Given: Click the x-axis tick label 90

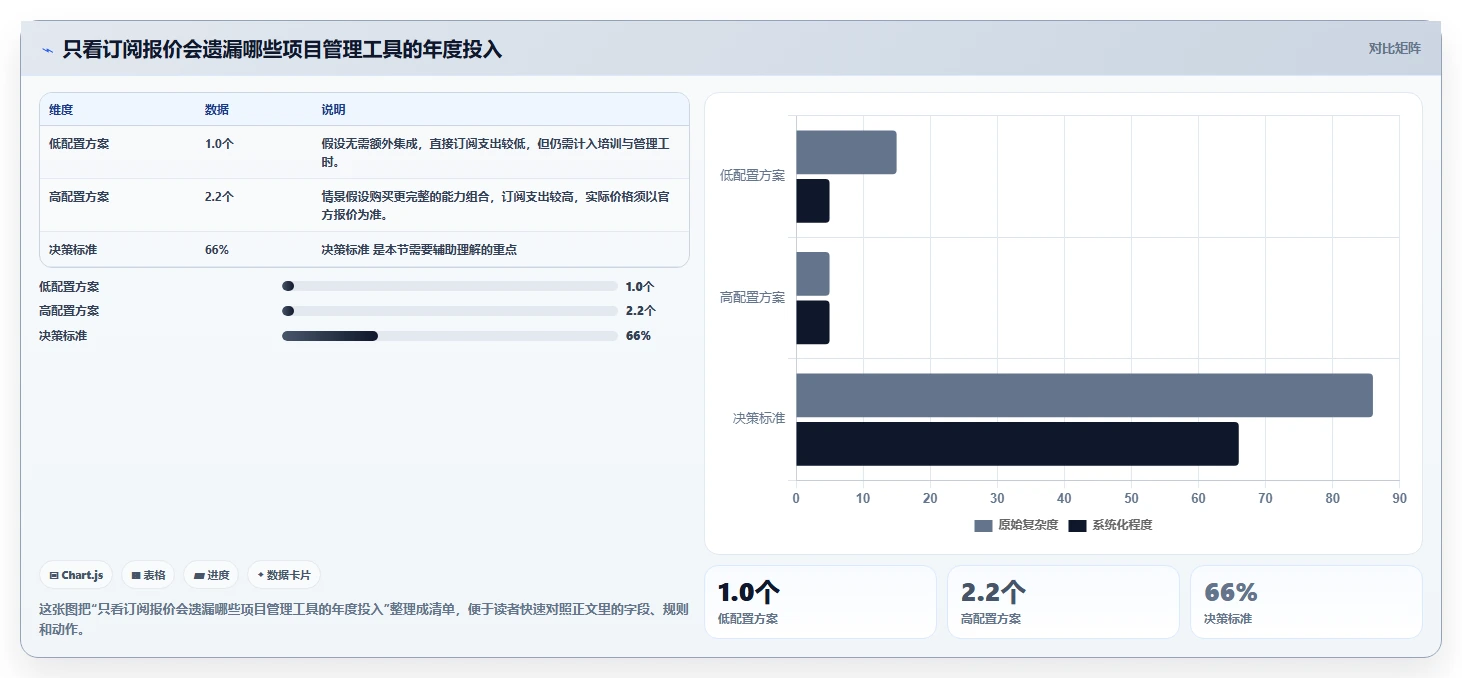Looking at the screenshot, I should [1399, 498].
